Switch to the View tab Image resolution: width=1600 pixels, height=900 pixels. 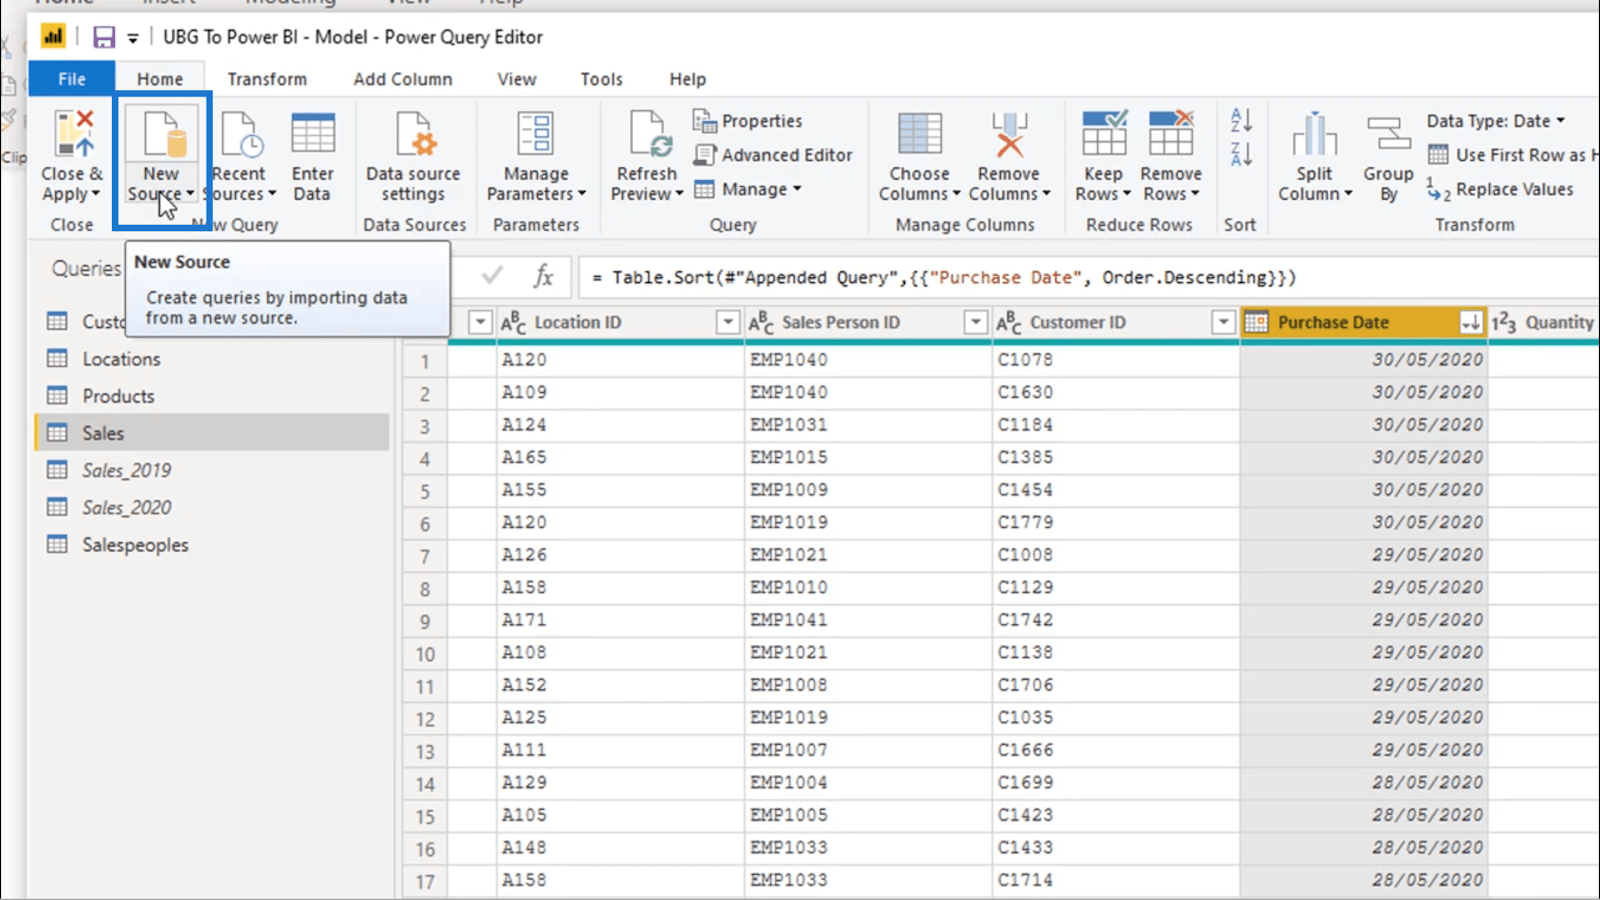(517, 79)
